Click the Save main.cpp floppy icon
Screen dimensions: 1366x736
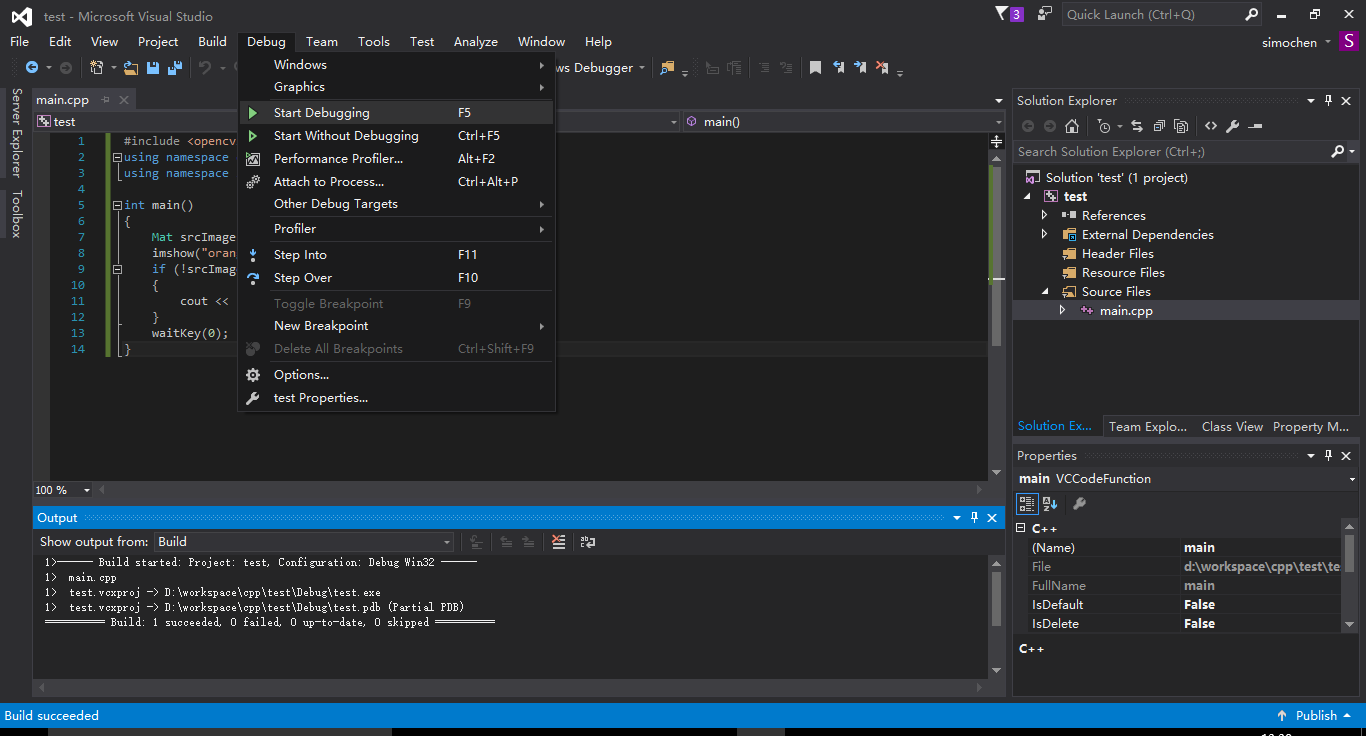[x=153, y=68]
